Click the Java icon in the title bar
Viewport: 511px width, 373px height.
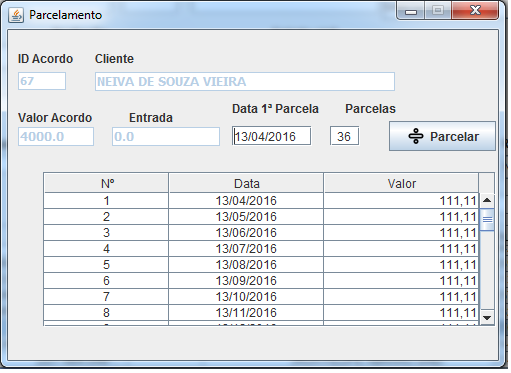pos(16,15)
